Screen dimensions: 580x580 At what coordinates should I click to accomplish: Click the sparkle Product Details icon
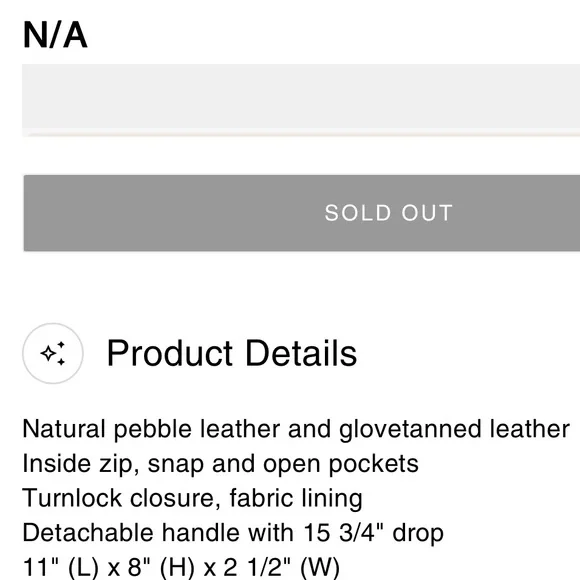pyautogui.click(x=53, y=353)
